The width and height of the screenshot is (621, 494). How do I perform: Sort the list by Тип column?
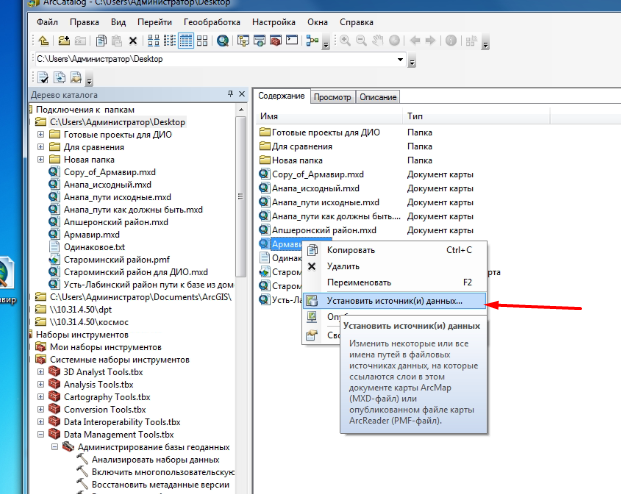tap(476, 116)
